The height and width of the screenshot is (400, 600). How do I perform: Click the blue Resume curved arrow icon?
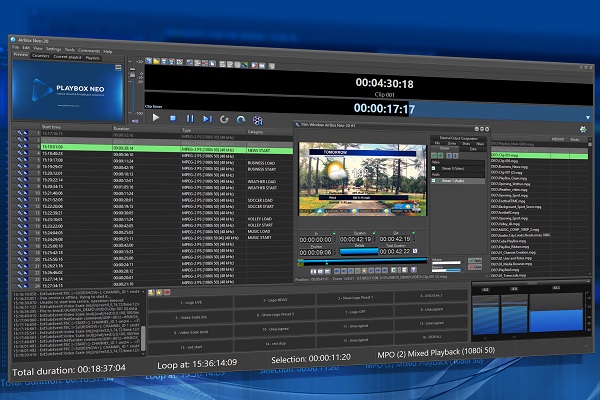tap(241, 120)
